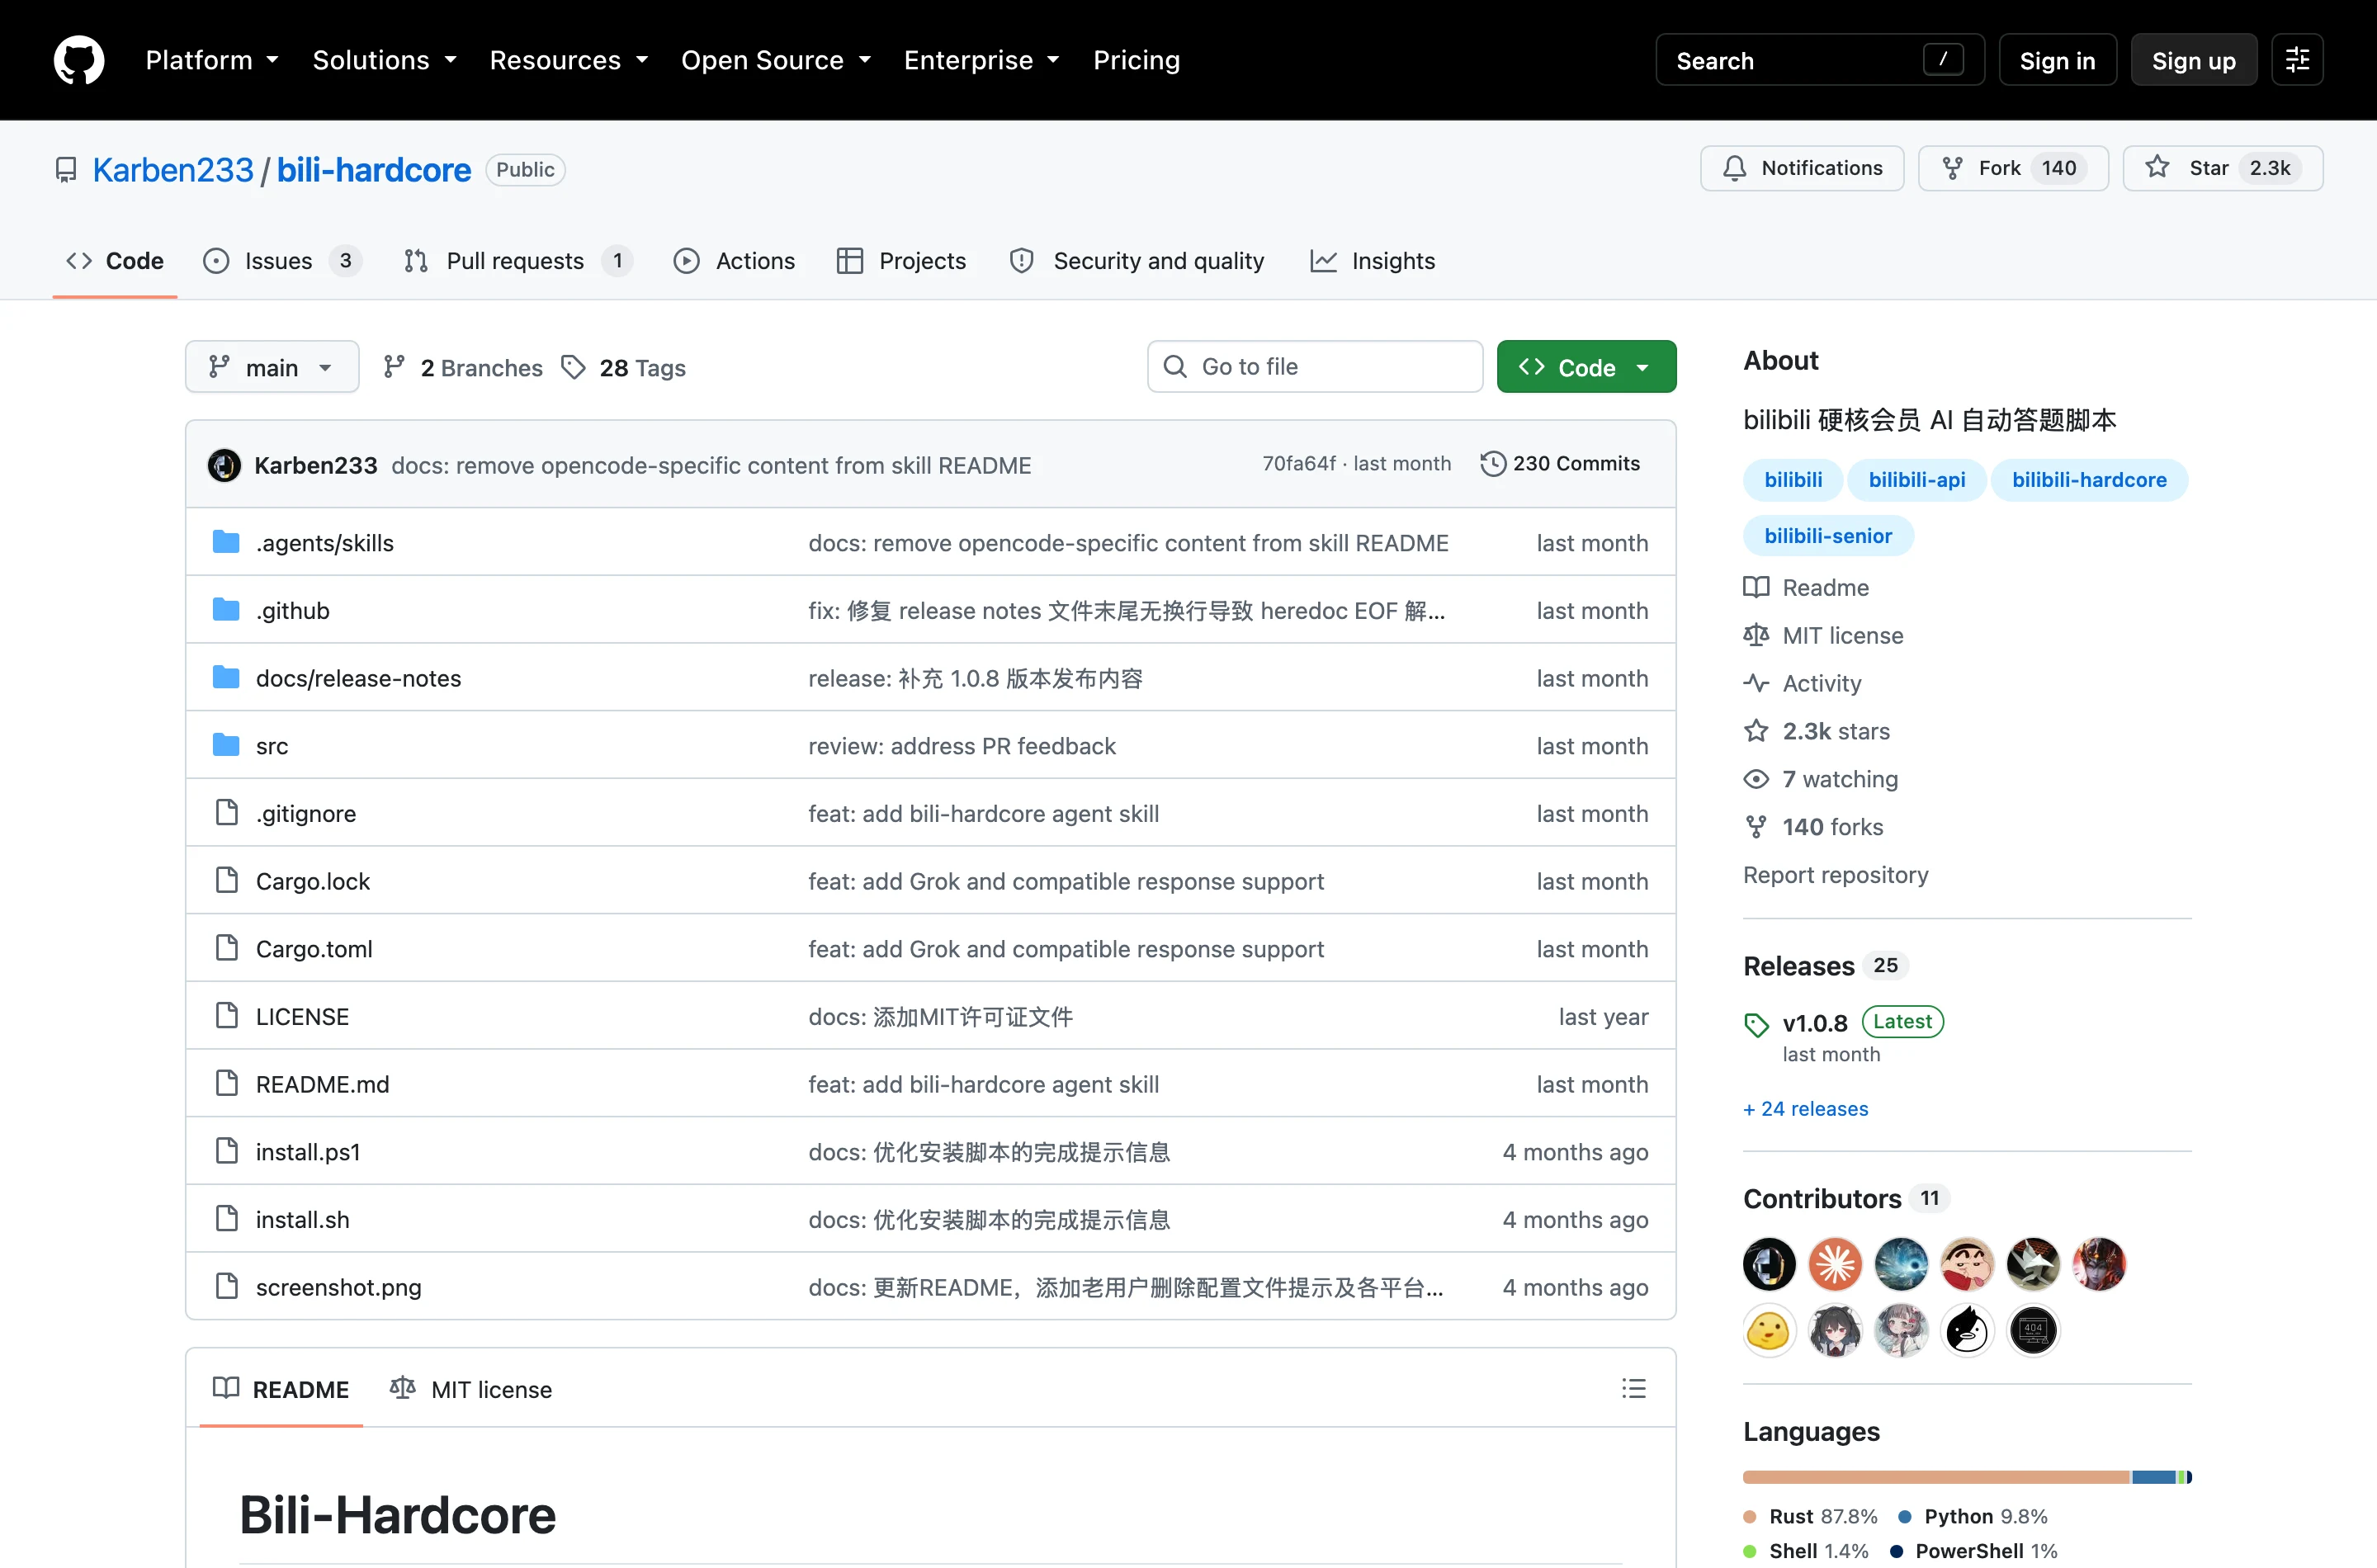This screenshot has width=2377, height=1568.
Task: Open the README.md file
Action: pos(322,1084)
